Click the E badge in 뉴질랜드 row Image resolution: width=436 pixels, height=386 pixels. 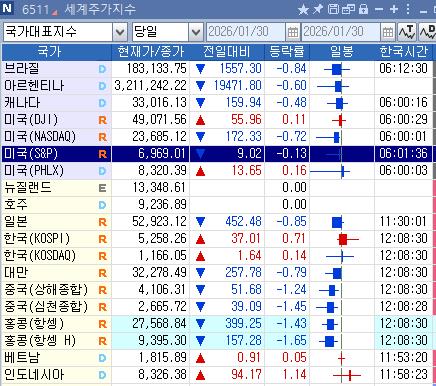(102, 188)
